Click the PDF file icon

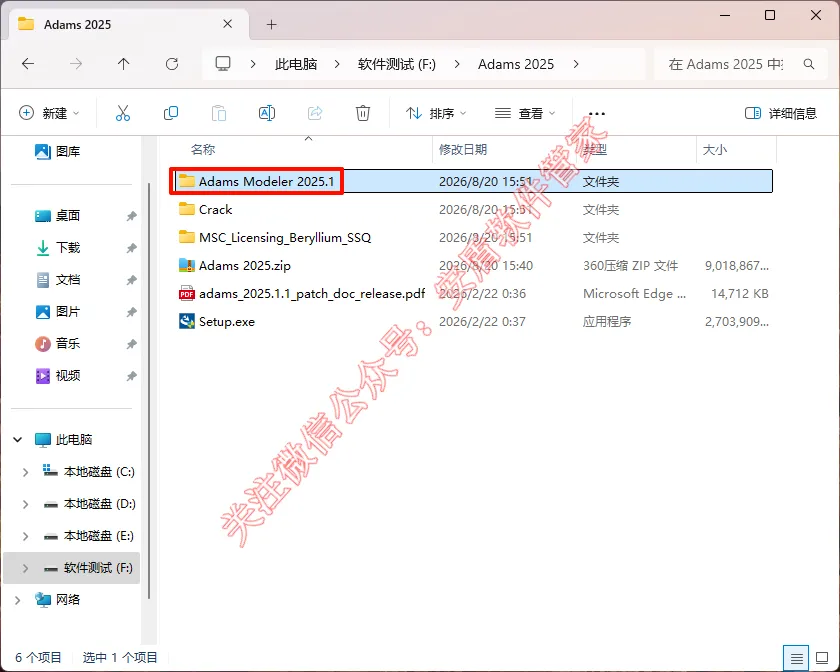186,293
